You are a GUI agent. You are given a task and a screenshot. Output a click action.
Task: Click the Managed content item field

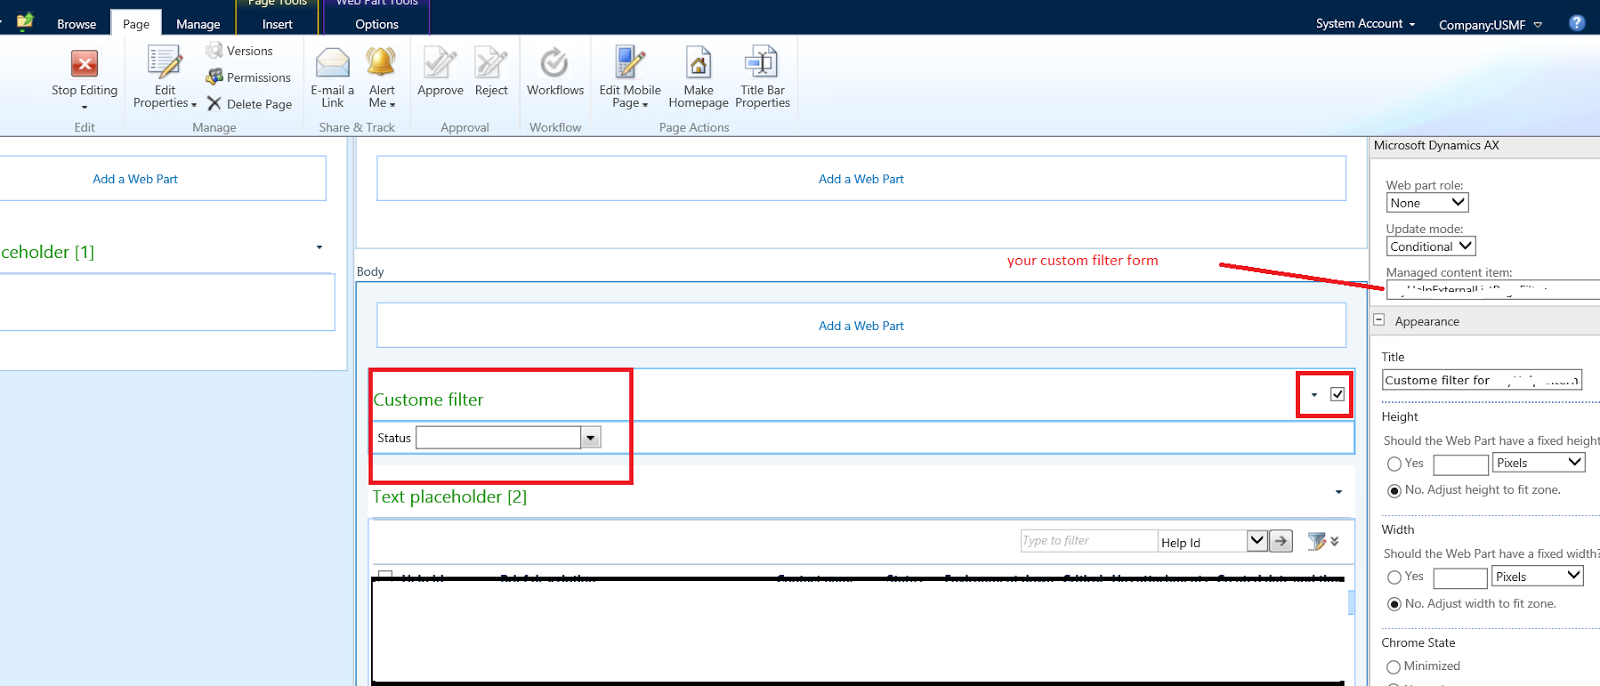coord(1493,289)
